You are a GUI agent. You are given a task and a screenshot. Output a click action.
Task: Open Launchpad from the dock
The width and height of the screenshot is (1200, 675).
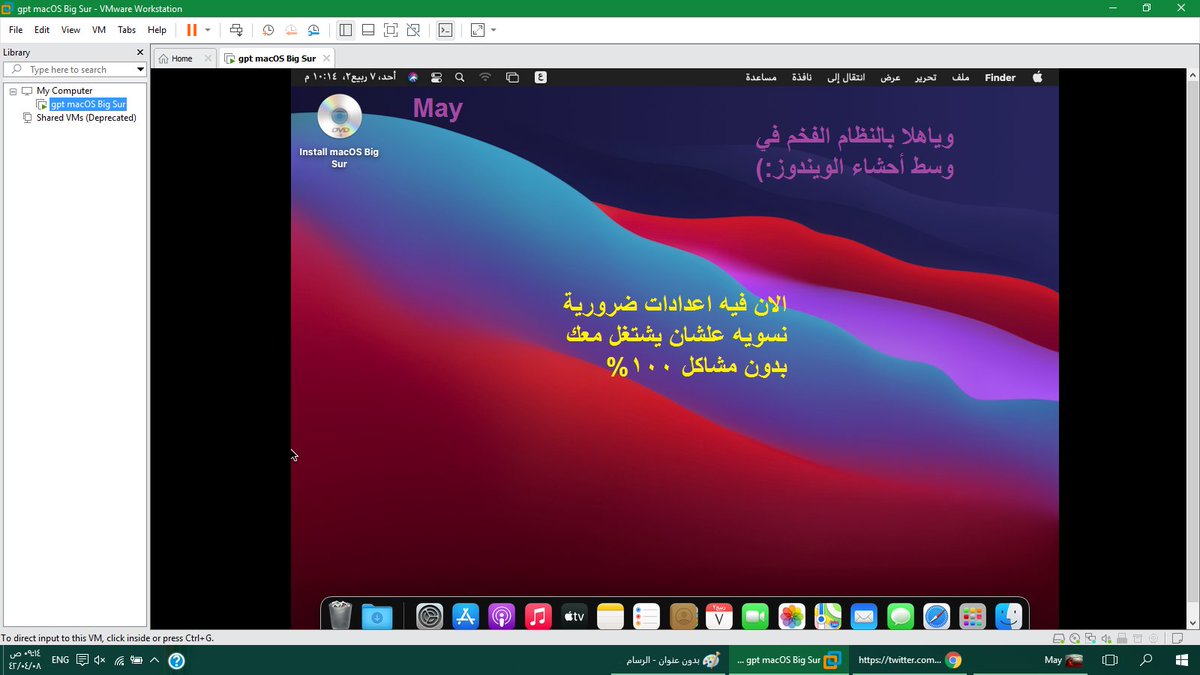(972, 617)
